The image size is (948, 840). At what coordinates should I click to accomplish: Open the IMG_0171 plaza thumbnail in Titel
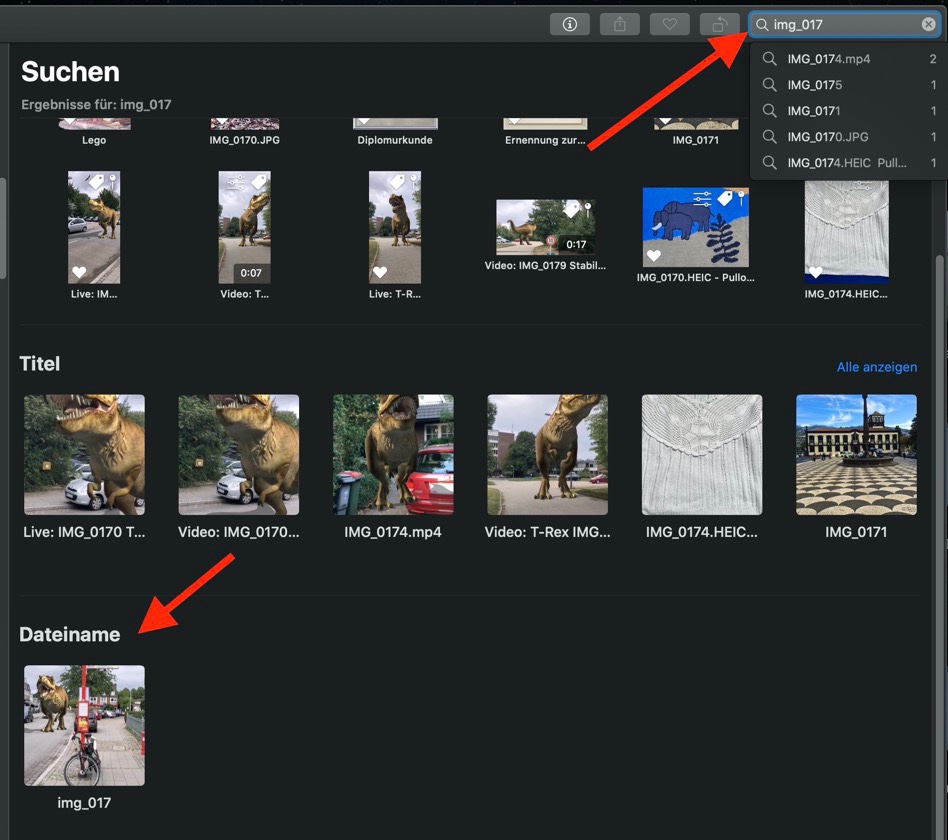[856, 455]
